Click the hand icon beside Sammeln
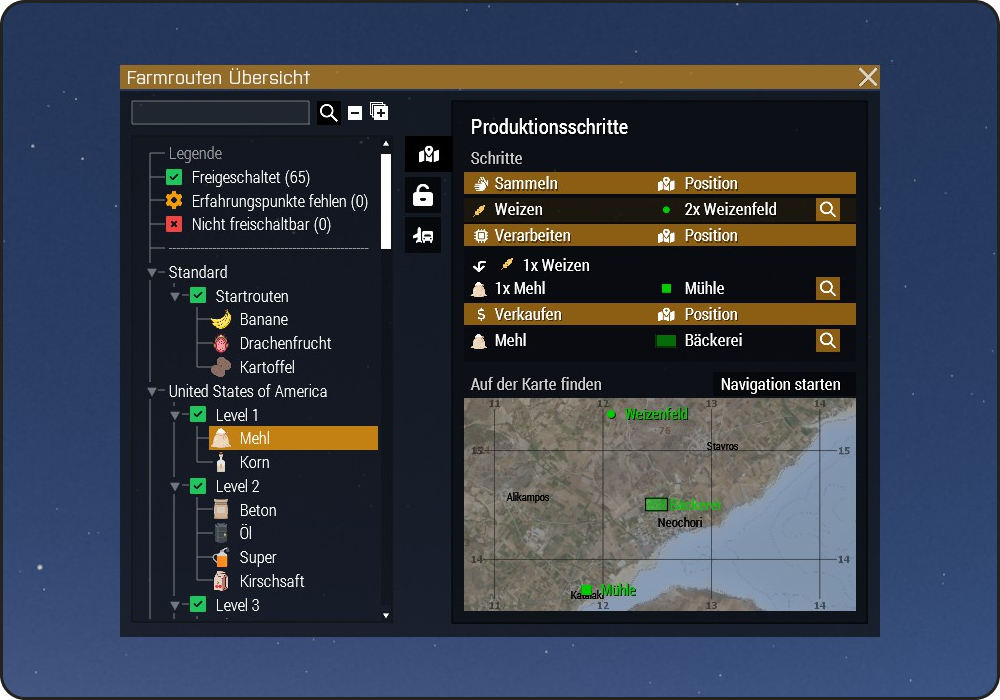The image size is (1000, 700). tap(481, 184)
